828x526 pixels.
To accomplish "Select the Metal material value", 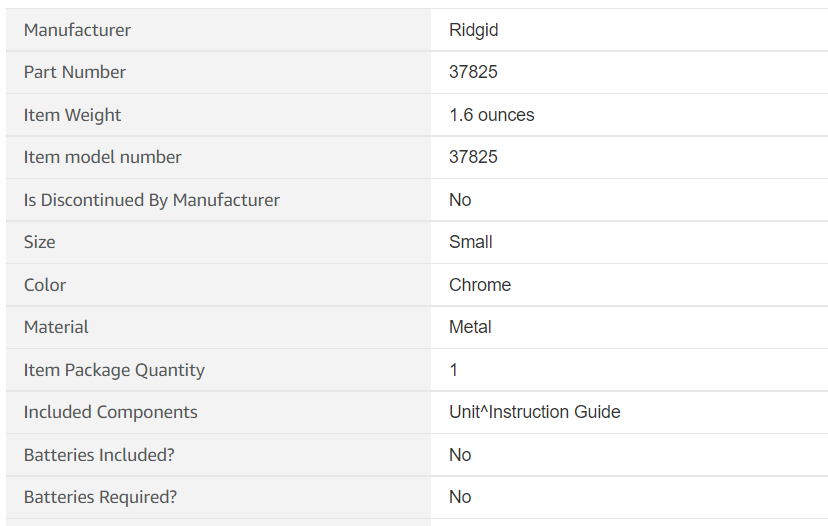I will click(x=470, y=327).
